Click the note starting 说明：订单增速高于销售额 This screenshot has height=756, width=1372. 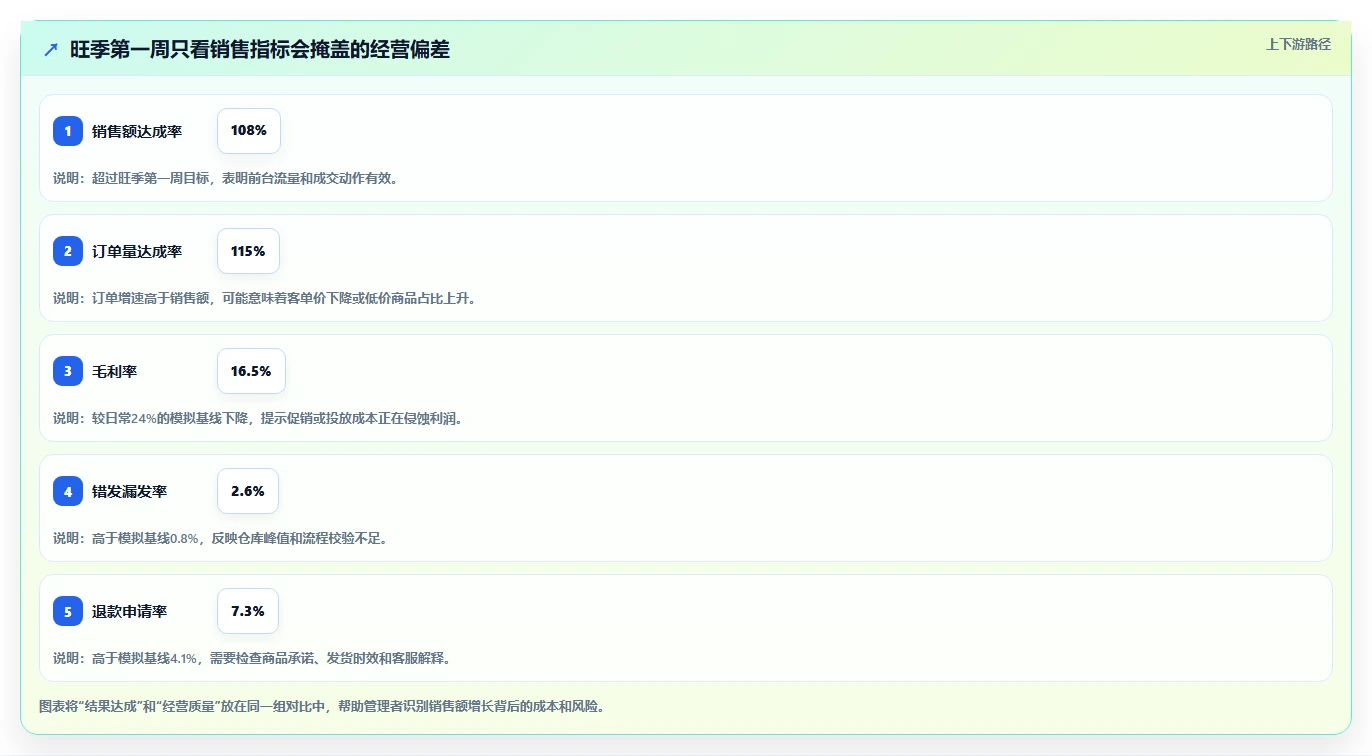(x=264, y=298)
